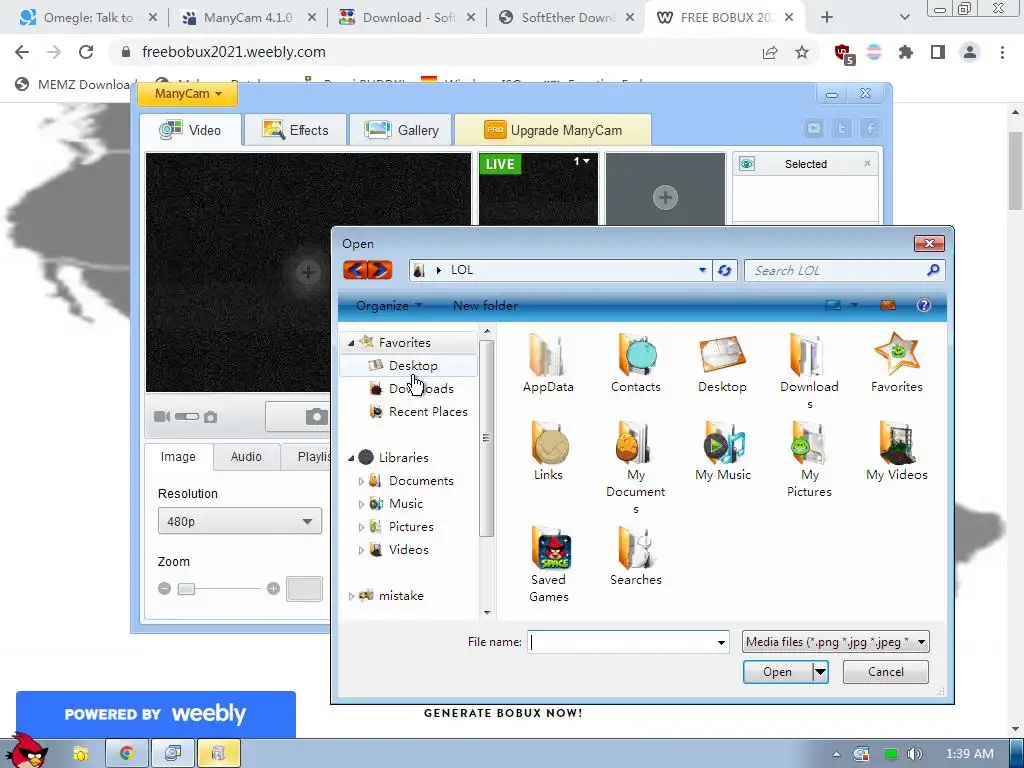Screen dimensions: 1024x768
Task: Click the ManyCam YouTube icon
Action: [x=814, y=129]
